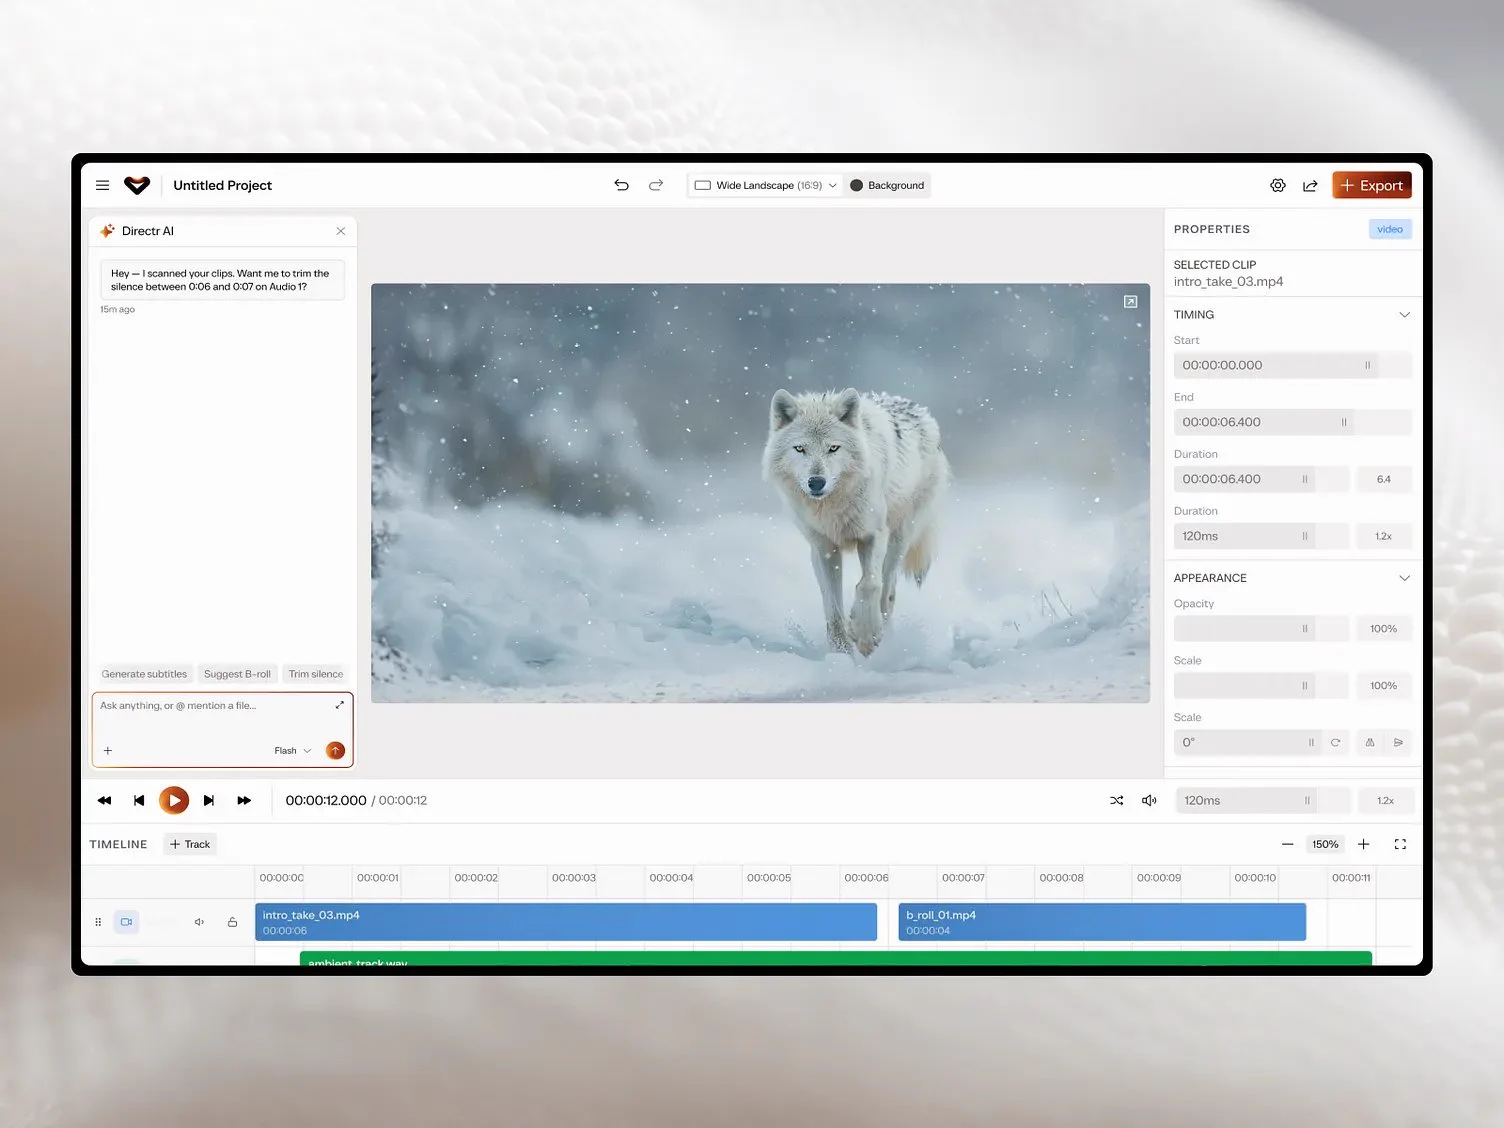Viewport: 1504px width, 1128px height.
Task: Open the Wide Landscape aspect ratio dropdown
Action: pos(765,185)
